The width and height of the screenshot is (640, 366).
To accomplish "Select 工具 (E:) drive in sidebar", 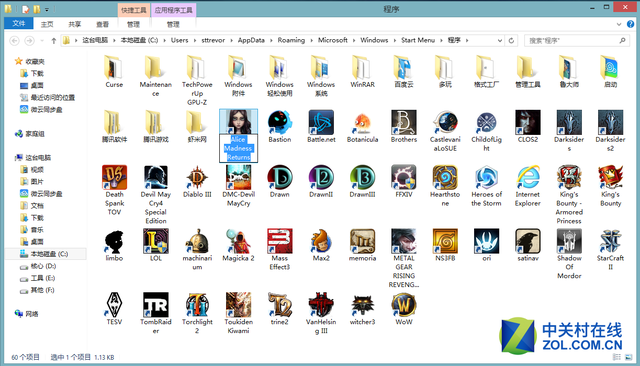I will point(42,278).
